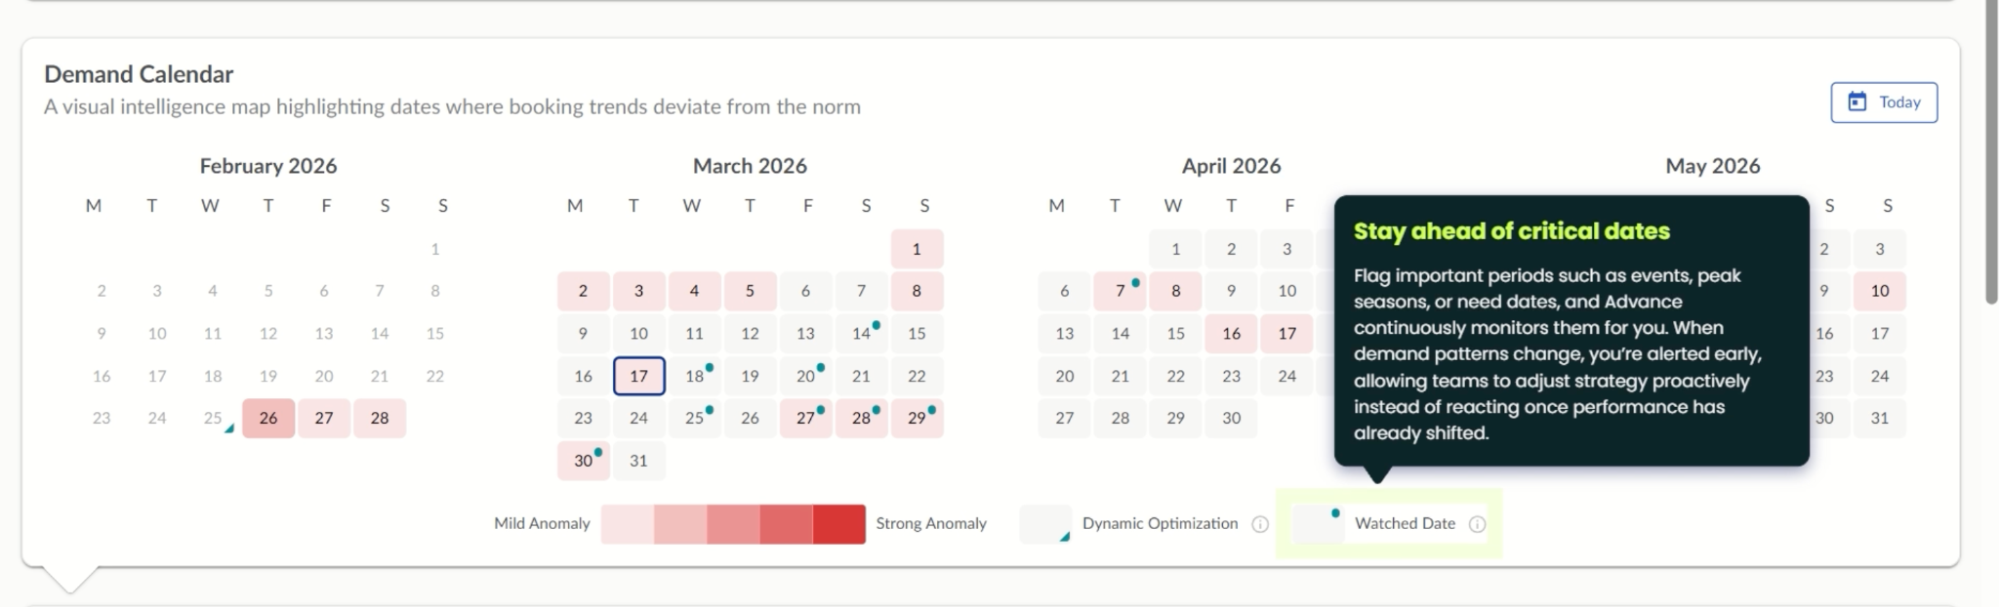Screen dimensions: 1999x608
Task: Click April 16 anomaly date
Action: [1231, 334]
